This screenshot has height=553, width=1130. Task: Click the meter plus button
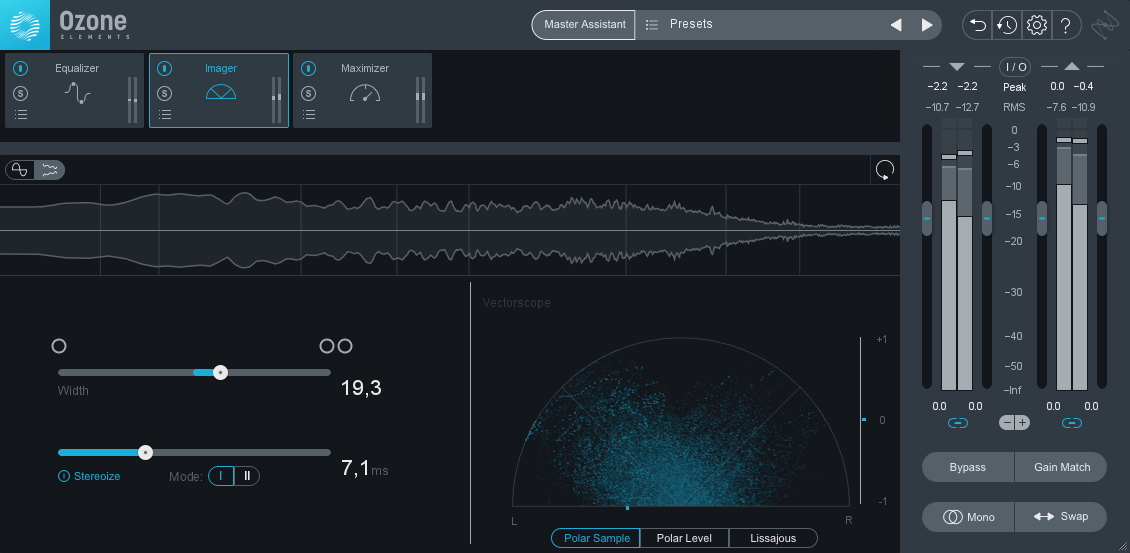[1023, 423]
